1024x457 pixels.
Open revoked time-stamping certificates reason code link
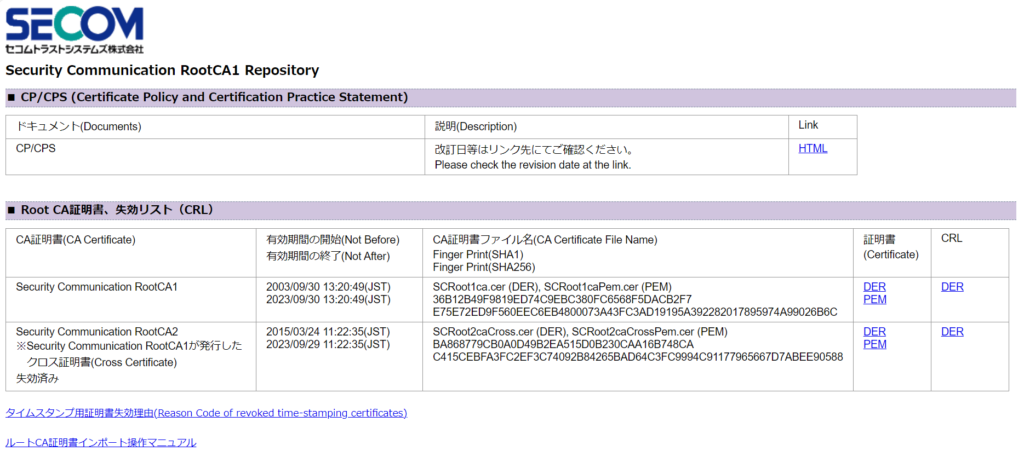point(206,413)
